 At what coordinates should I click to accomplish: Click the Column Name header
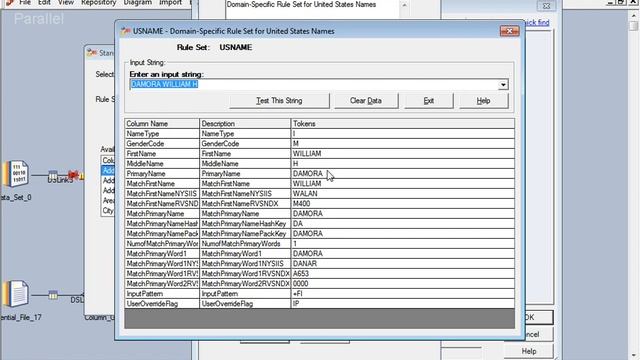(162, 124)
